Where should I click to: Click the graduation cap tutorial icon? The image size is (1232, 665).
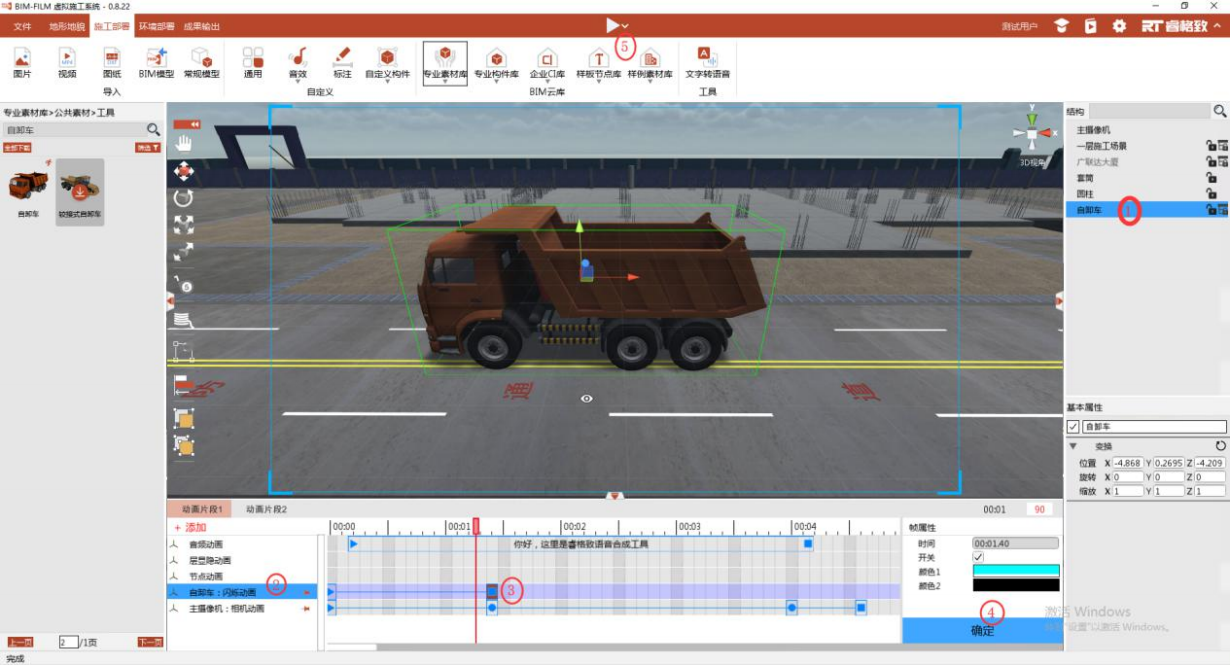[x=1062, y=26]
